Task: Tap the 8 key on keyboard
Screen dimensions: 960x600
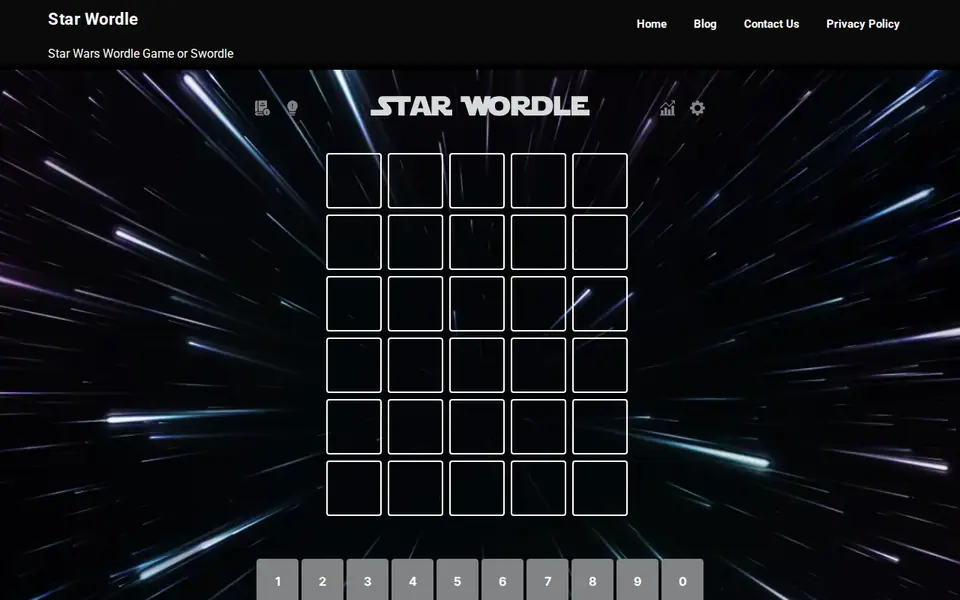Action: (x=593, y=580)
